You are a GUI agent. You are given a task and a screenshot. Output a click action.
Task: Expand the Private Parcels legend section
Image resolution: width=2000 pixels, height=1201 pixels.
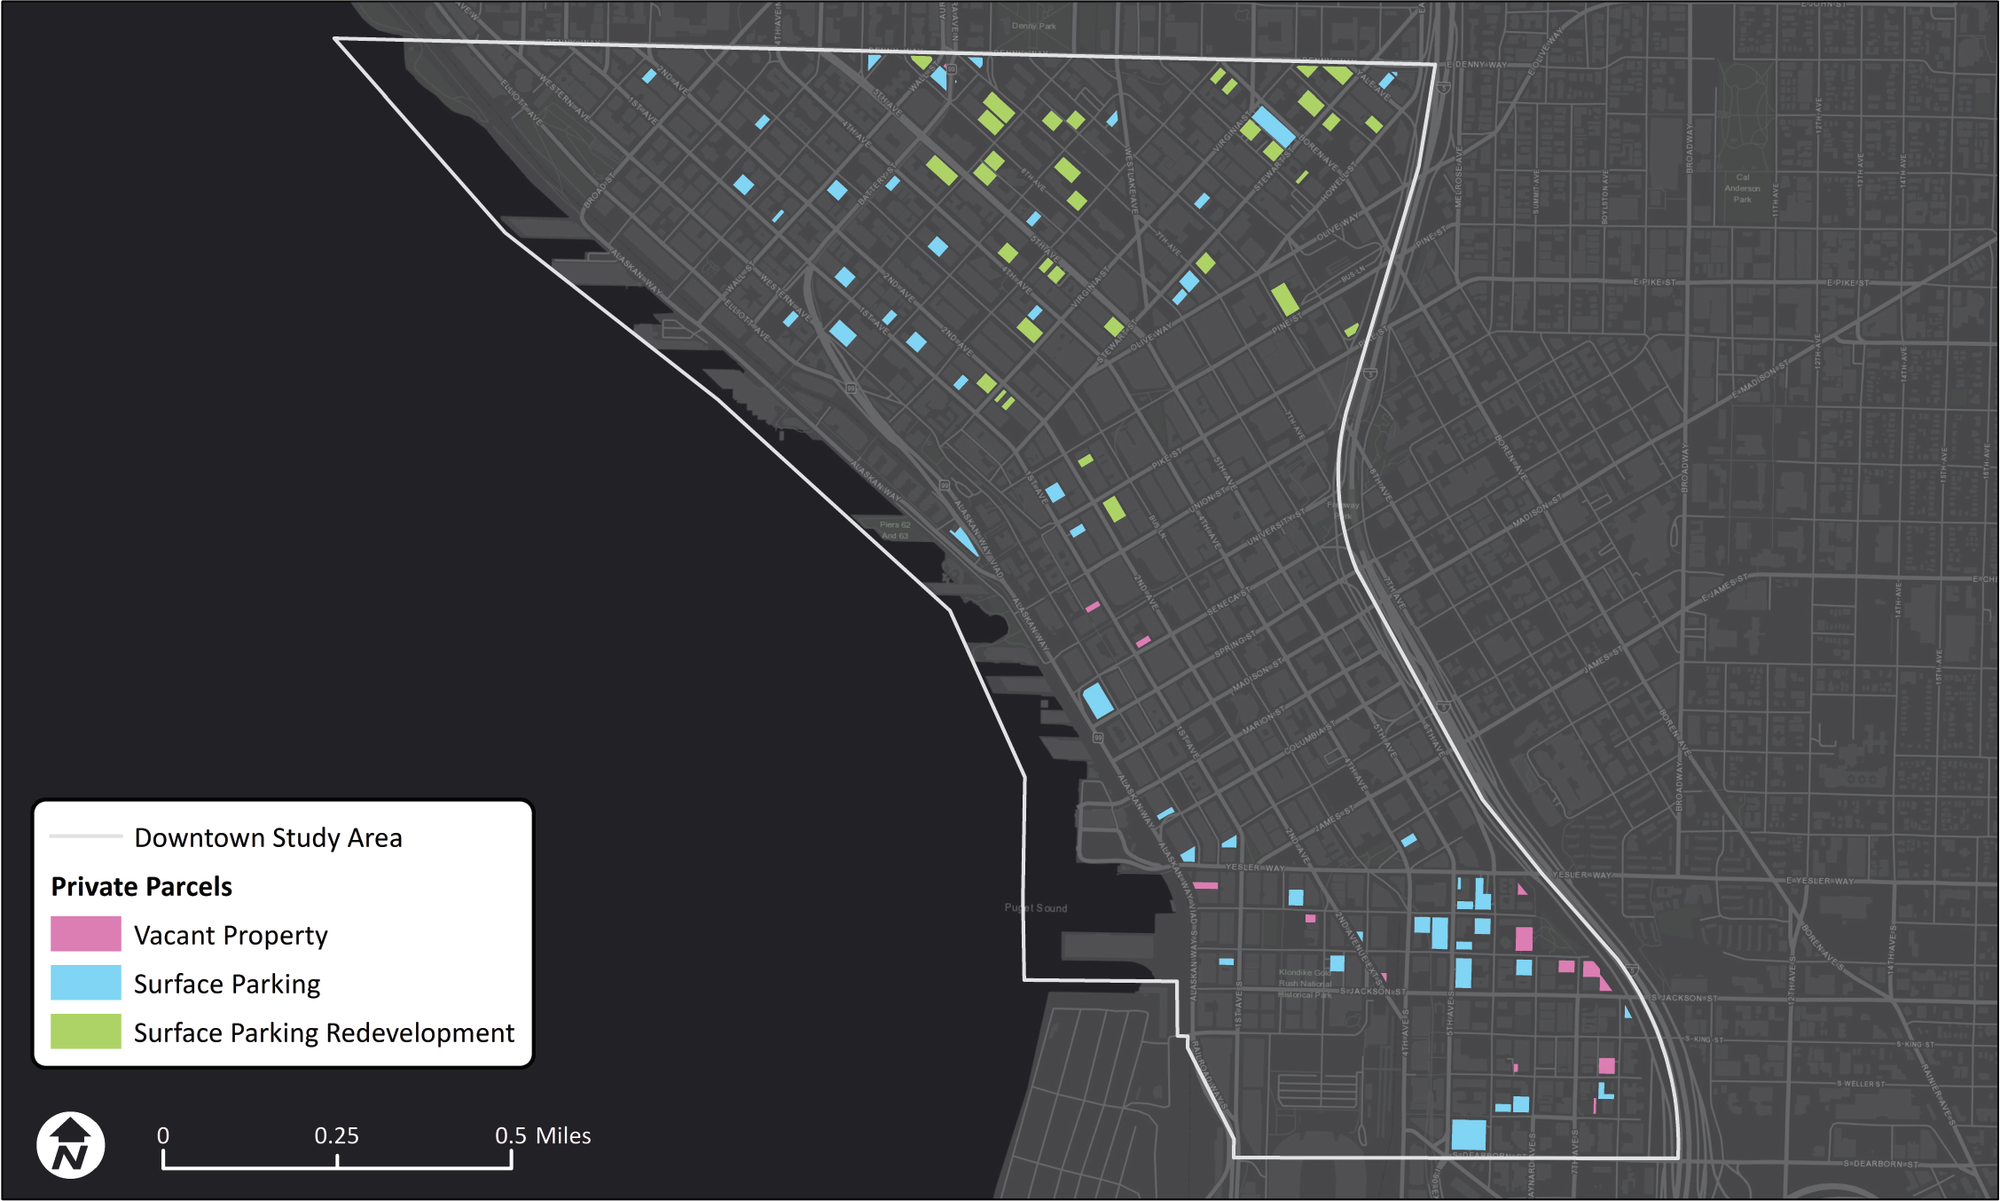click(143, 886)
